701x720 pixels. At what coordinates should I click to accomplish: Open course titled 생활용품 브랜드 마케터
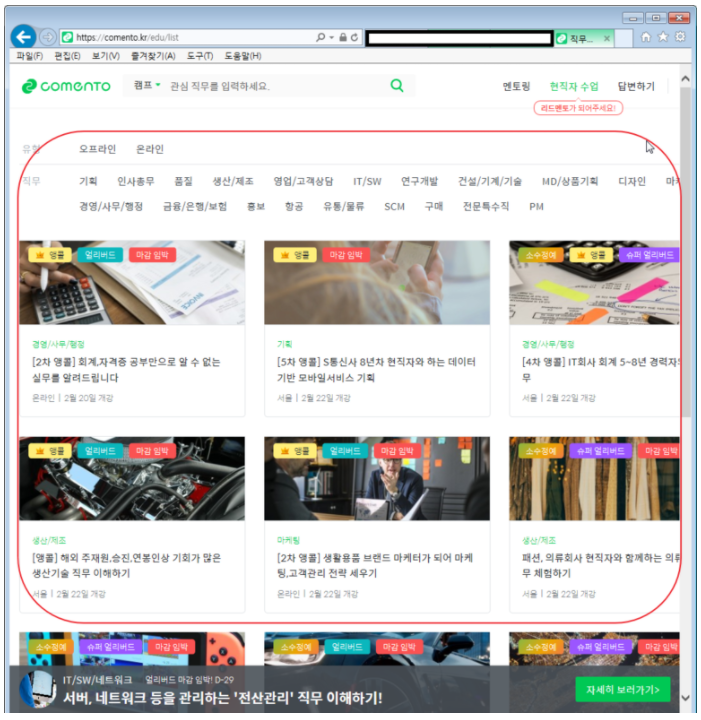point(375,566)
